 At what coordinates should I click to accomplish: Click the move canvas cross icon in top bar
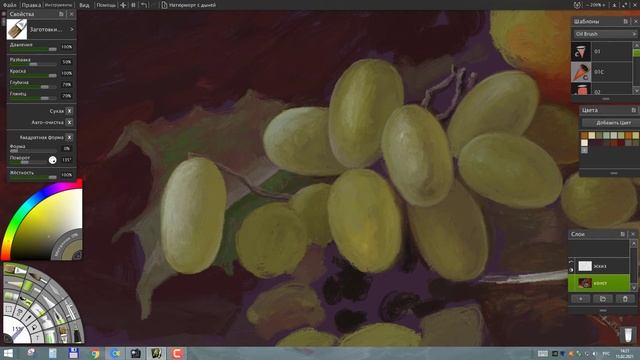123,5
